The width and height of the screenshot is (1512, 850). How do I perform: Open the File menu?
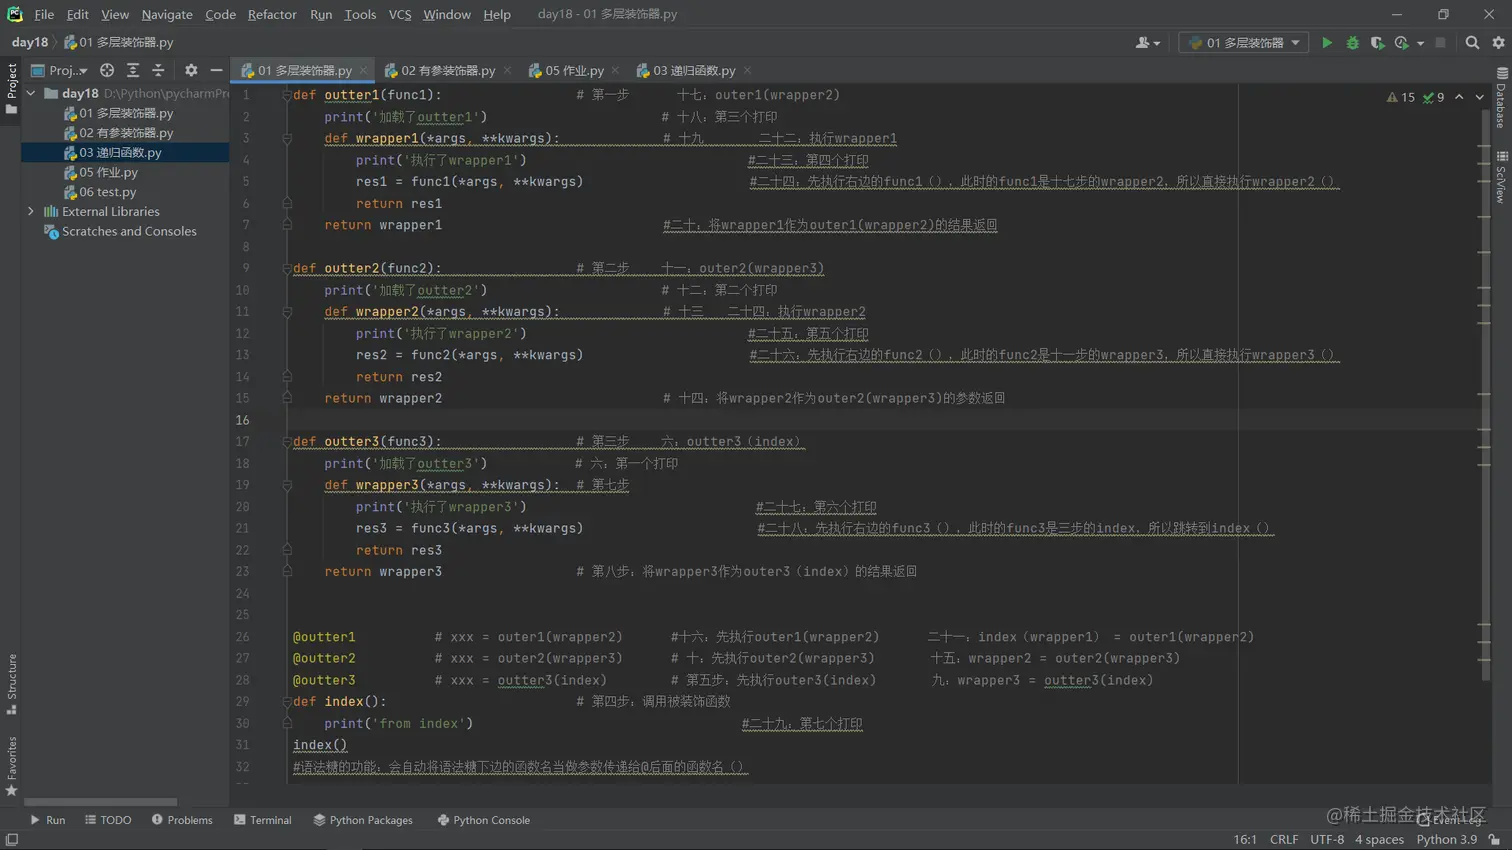44,14
